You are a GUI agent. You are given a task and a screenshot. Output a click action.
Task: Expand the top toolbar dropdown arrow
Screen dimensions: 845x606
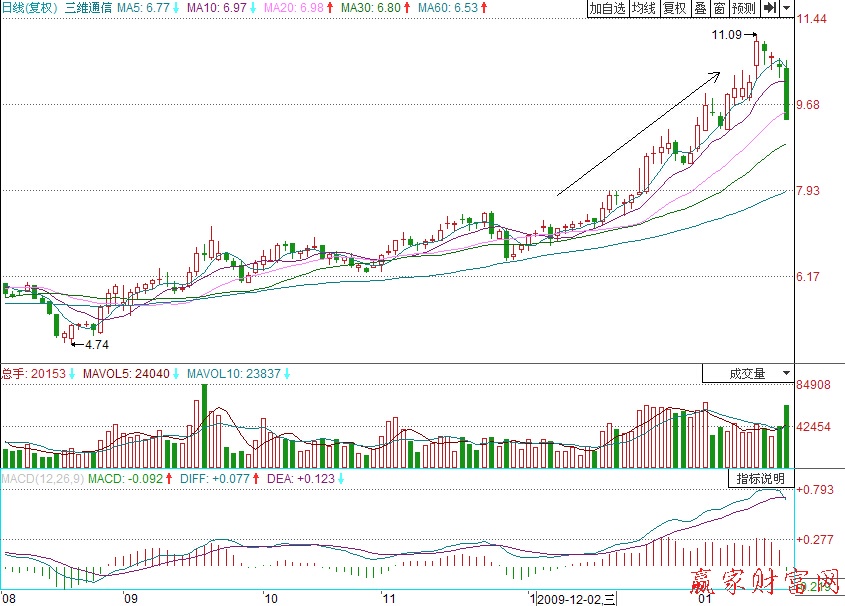click(x=787, y=8)
